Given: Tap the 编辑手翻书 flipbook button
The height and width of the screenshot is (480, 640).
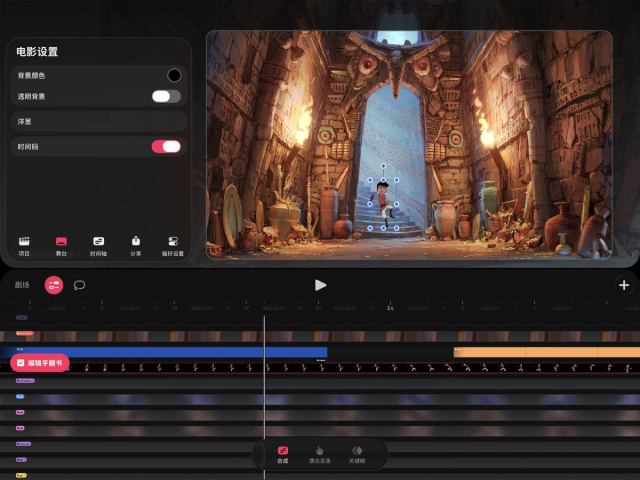Looking at the screenshot, I should tap(40, 363).
